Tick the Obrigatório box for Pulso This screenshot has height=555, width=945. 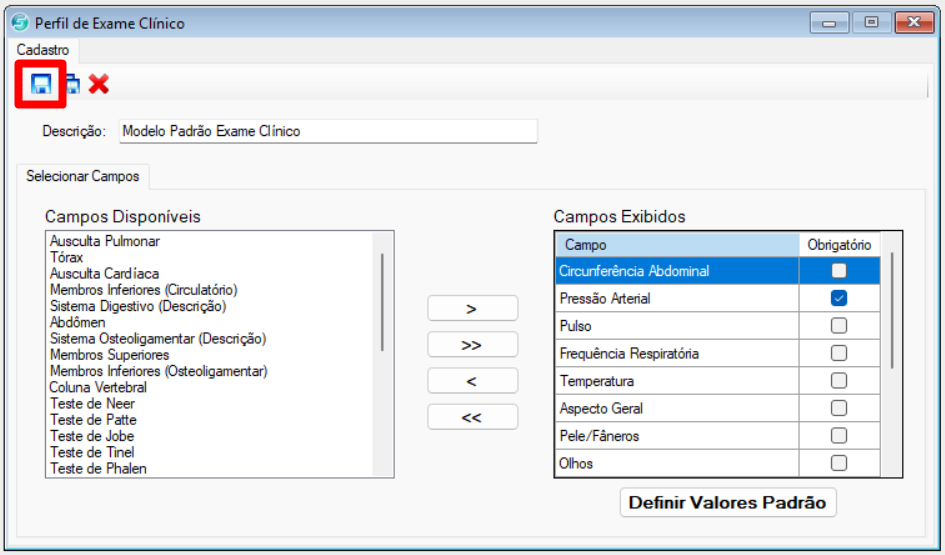(838, 325)
